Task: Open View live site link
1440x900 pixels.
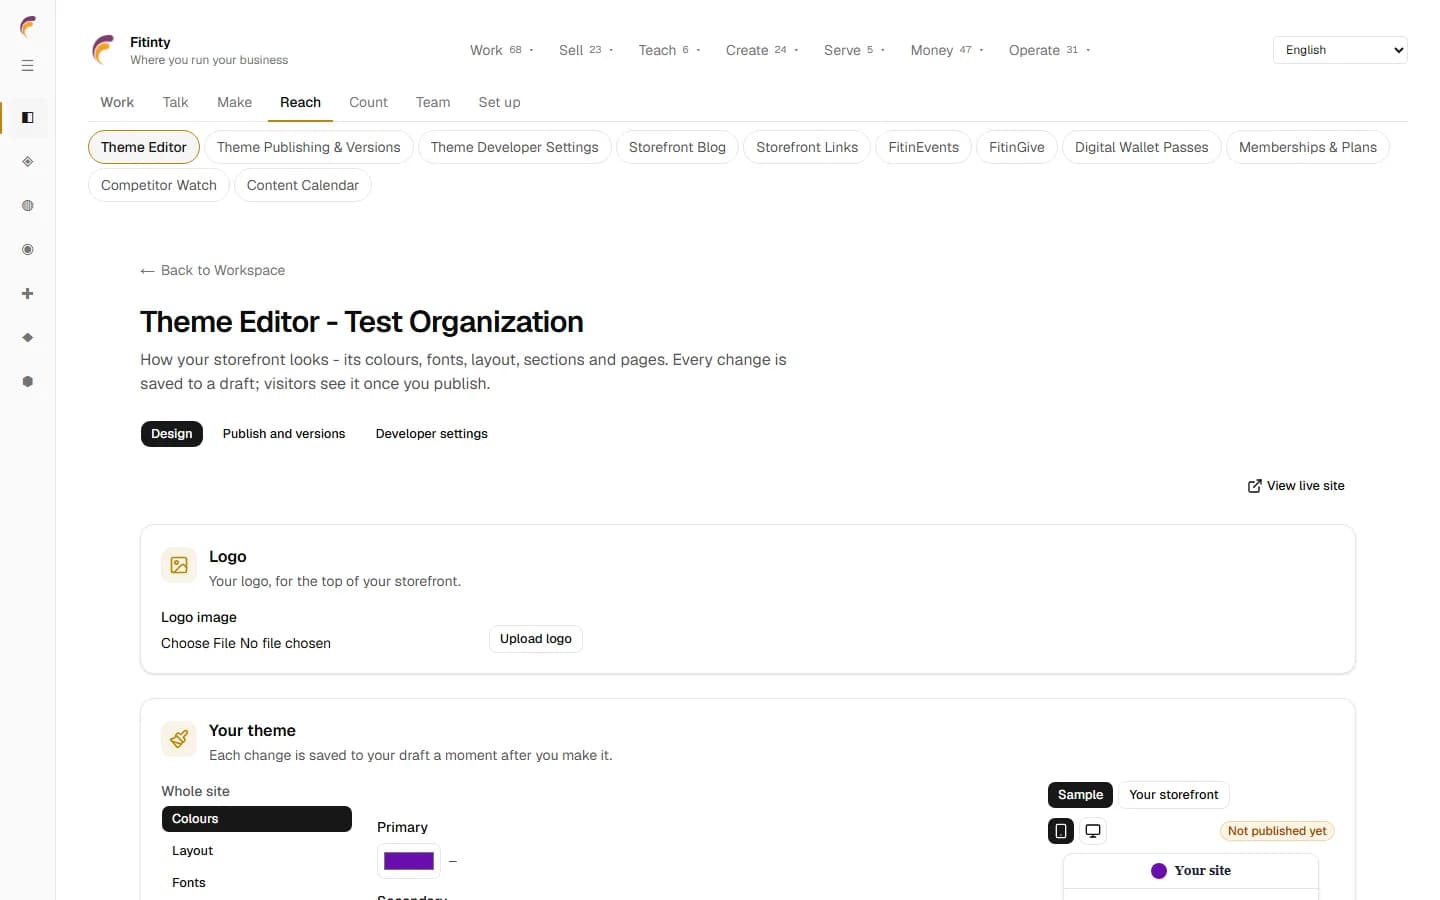Action: click(1296, 486)
